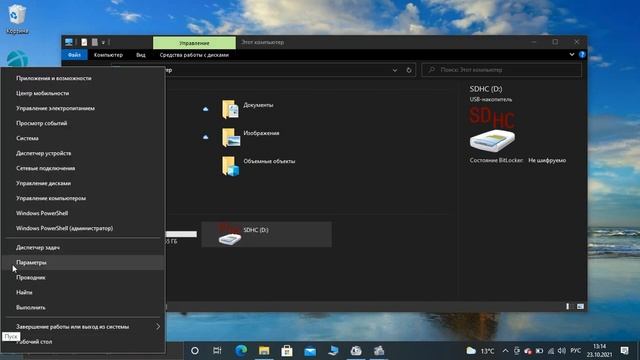Open Cortana circle icon on taskbar
The image size is (640, 360).
[195, 351]
